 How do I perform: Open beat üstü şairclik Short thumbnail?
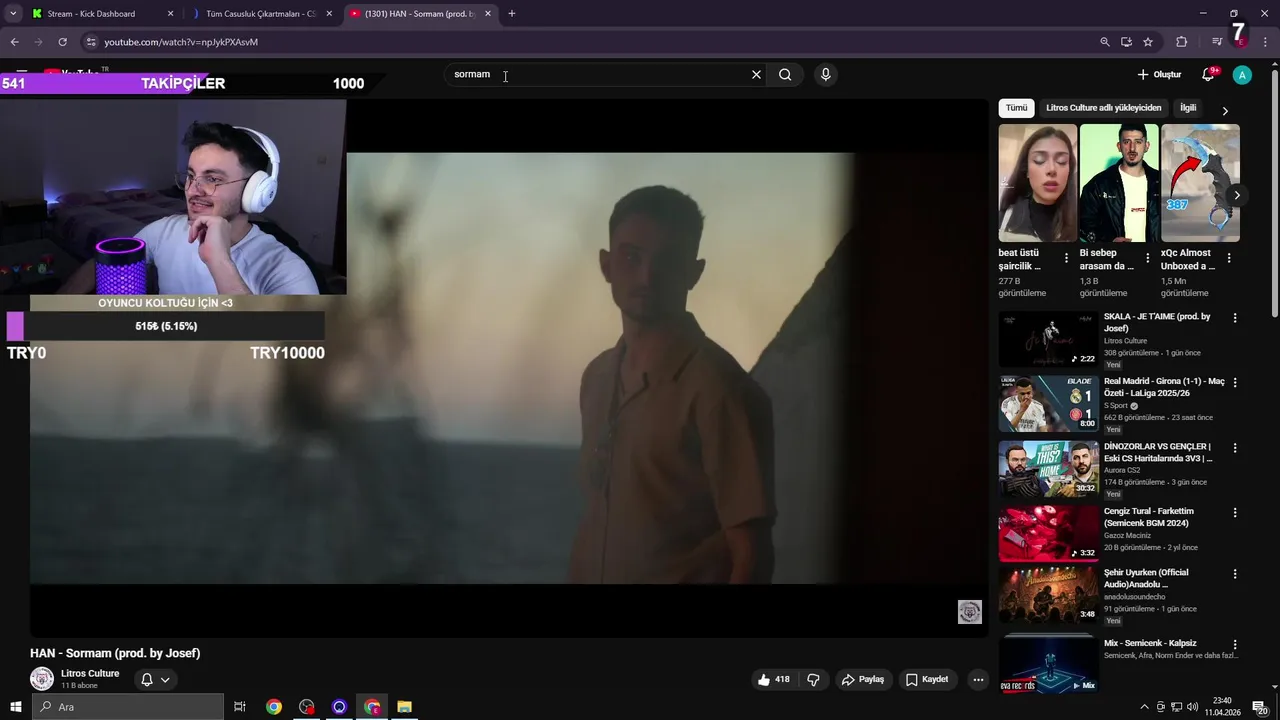(x=1038, y=183)
